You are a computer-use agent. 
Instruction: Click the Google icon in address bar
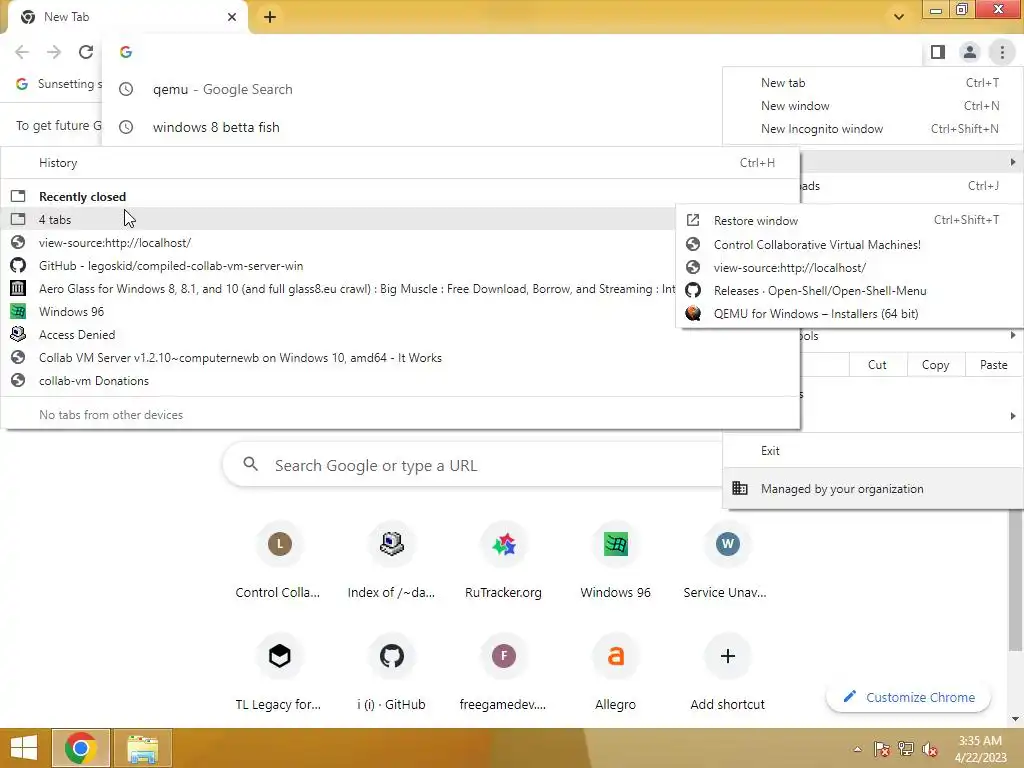[x=126, y=52]
